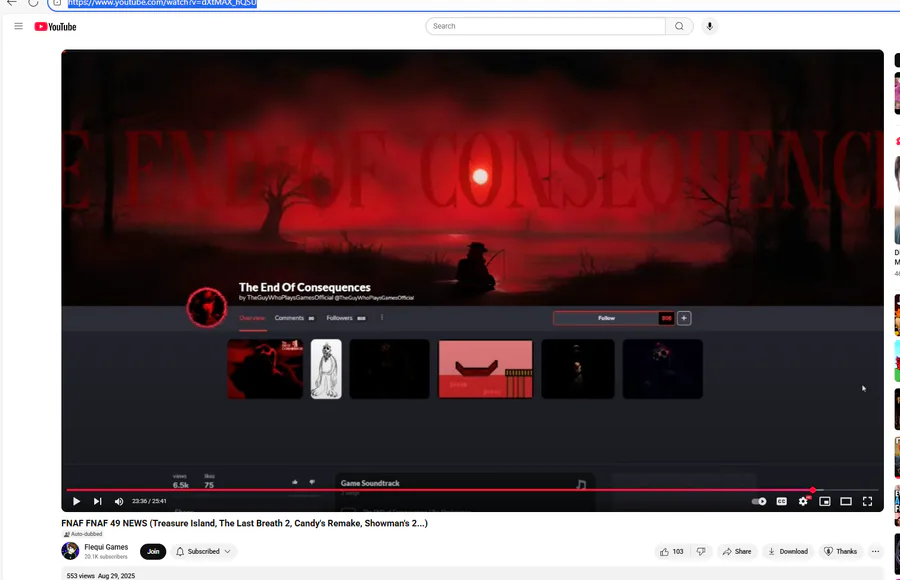
Task: Enable miniplayer mode
Action: 825,501
